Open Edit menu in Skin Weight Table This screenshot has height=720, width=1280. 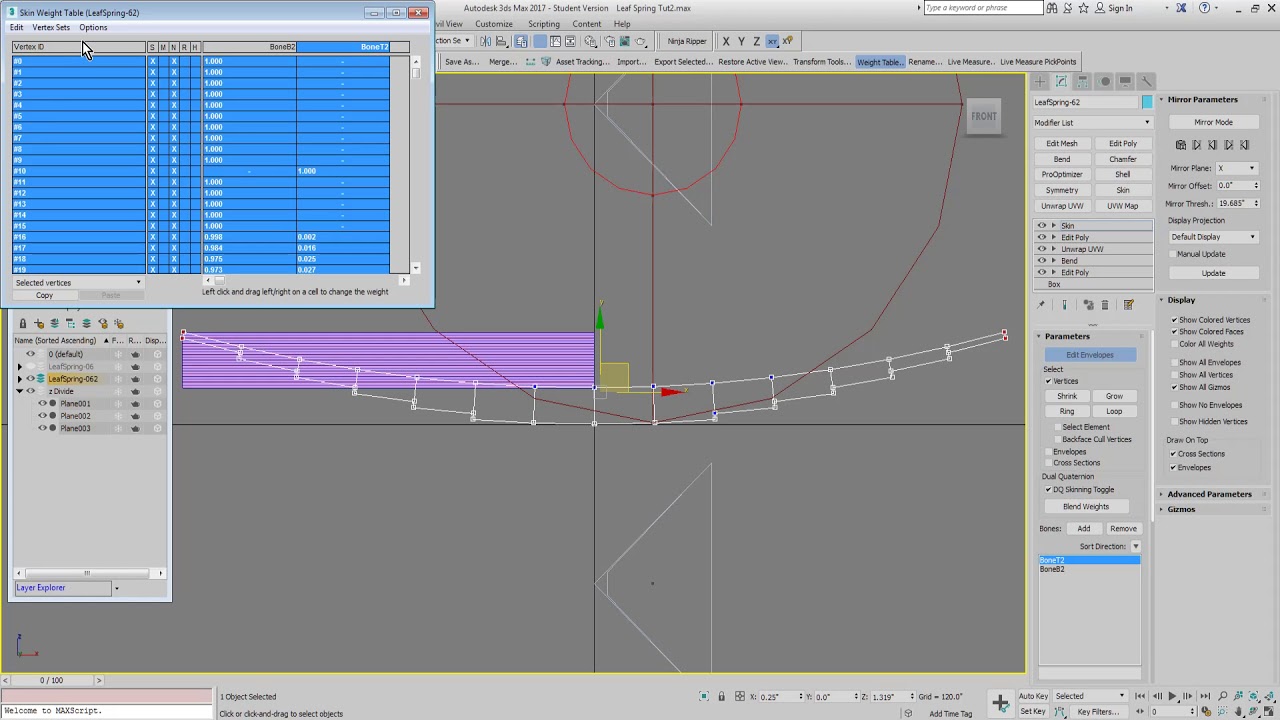(16, 27)
